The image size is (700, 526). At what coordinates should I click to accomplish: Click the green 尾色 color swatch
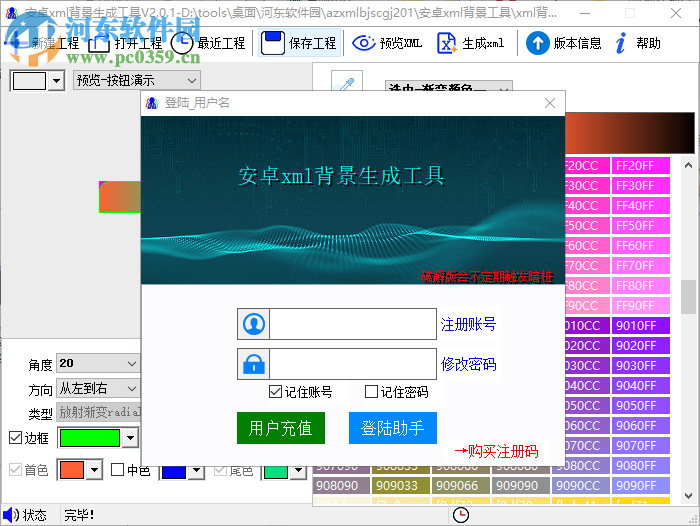276,472
